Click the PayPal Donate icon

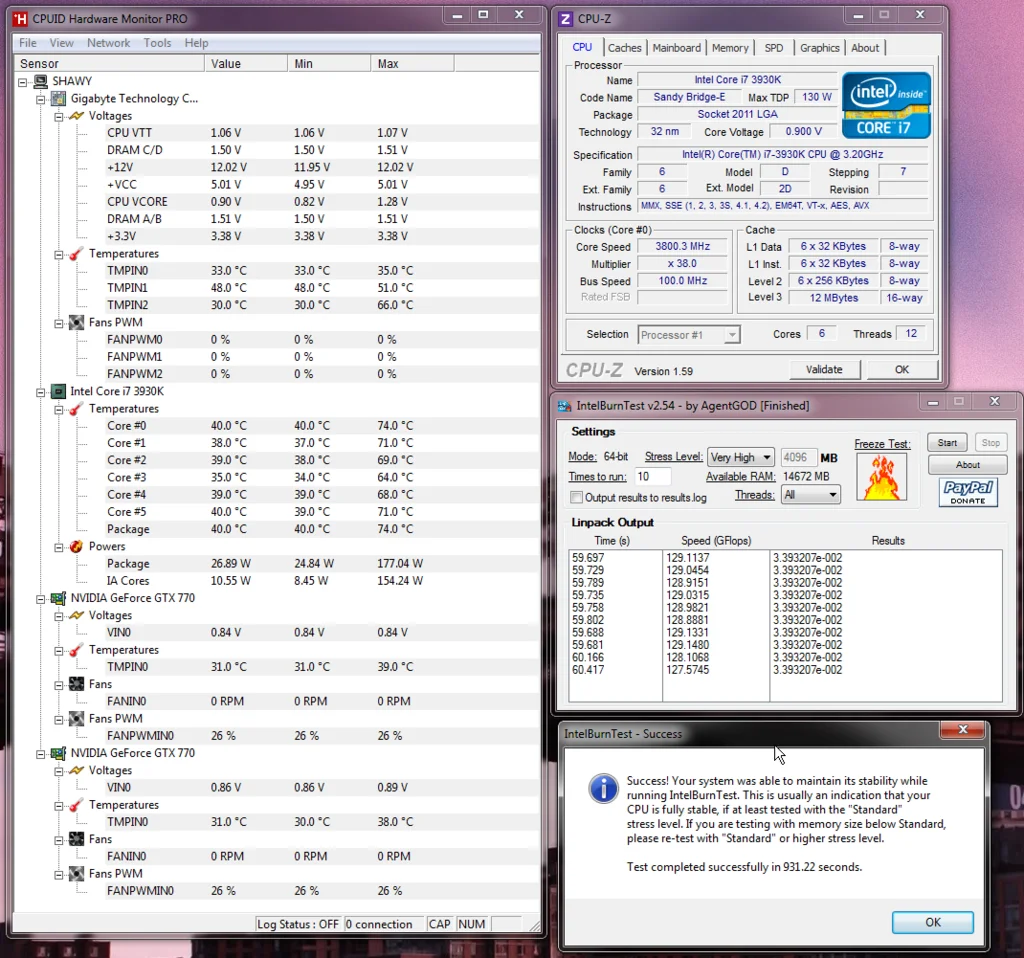[968, 492]
